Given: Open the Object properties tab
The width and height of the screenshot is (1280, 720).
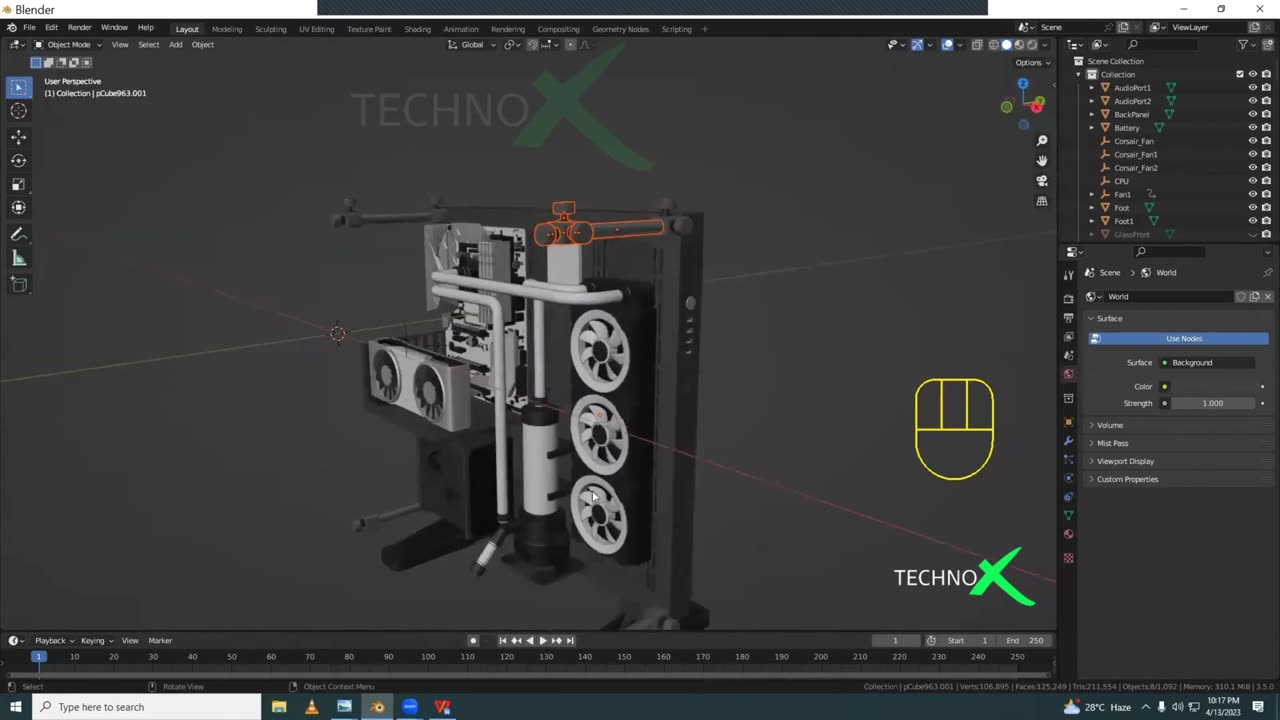Looking at the screenshot, I should click(1068, 422).
